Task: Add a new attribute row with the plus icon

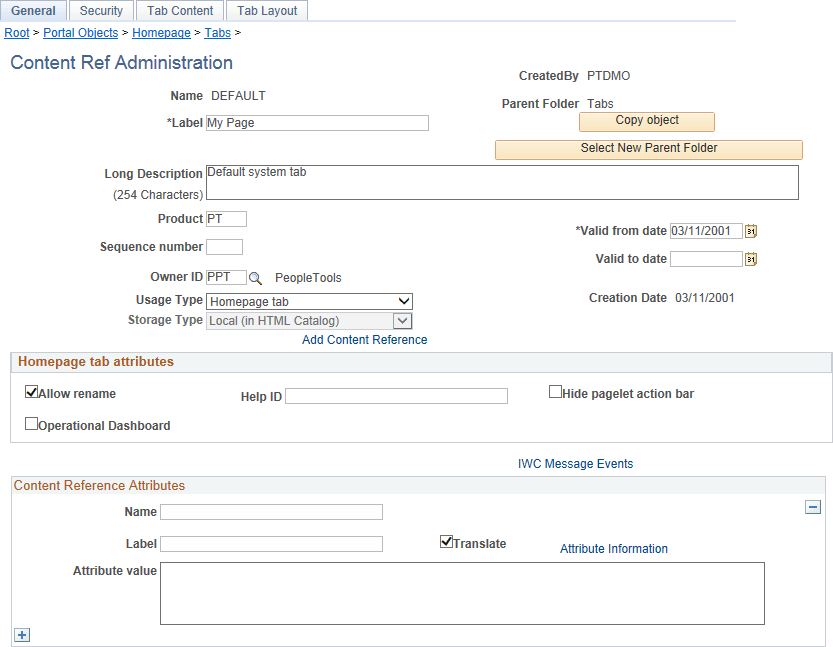Action: pos(21,634)
